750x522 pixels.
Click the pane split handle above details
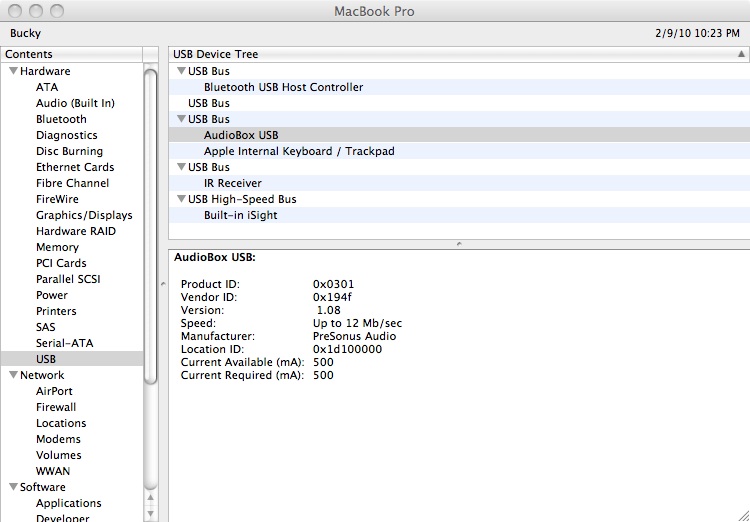click(459, 244)
